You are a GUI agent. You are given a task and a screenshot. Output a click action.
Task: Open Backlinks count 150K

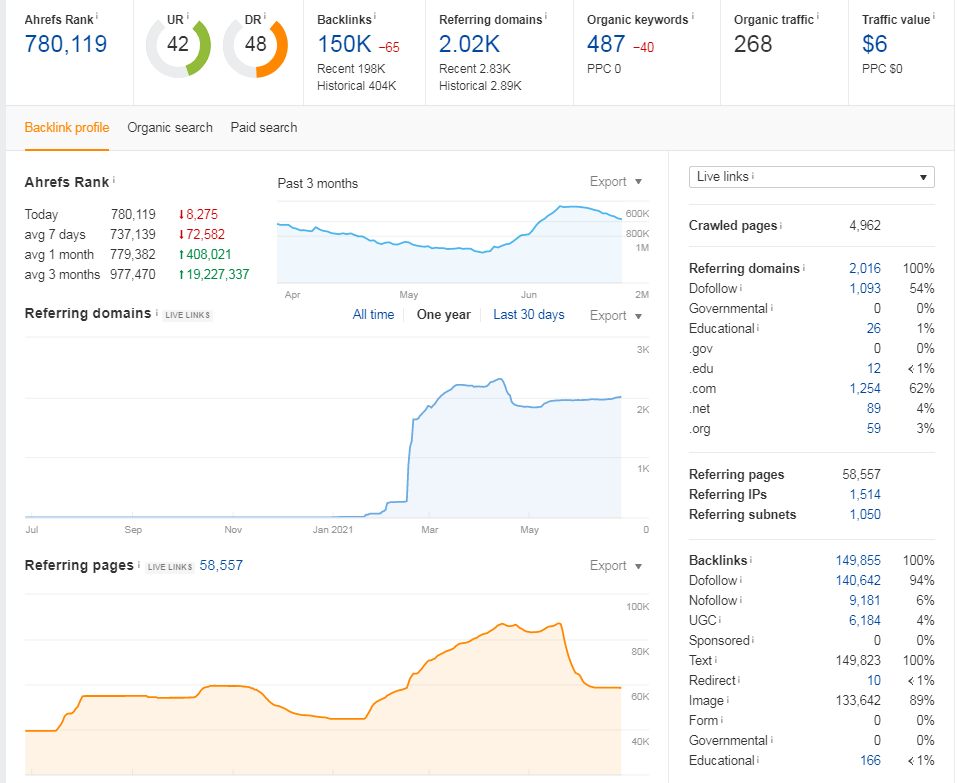(344, 44)
